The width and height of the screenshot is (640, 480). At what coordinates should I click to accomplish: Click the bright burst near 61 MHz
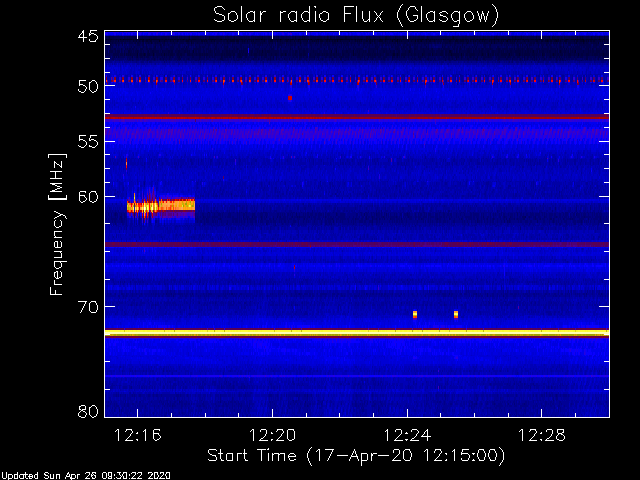161,206
